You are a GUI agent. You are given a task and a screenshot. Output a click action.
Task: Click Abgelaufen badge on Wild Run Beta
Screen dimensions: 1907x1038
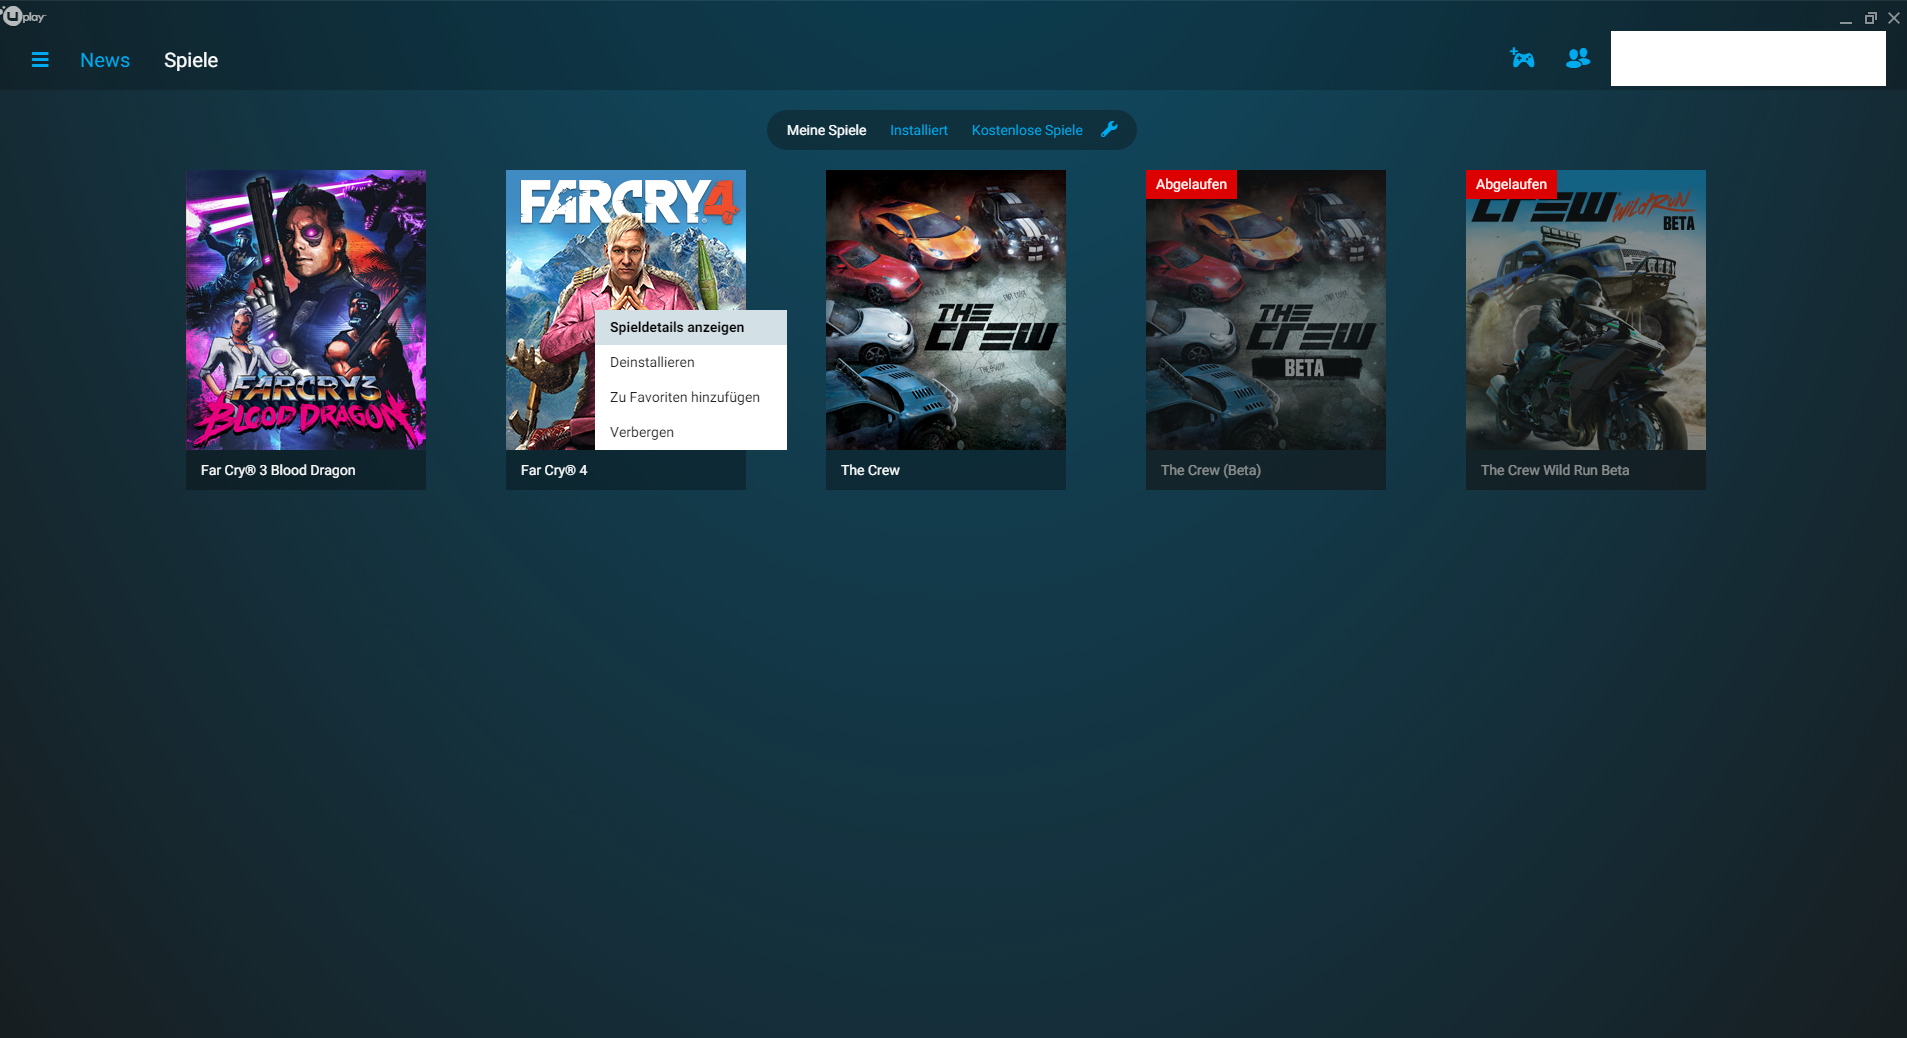(x=1511, y=184)
